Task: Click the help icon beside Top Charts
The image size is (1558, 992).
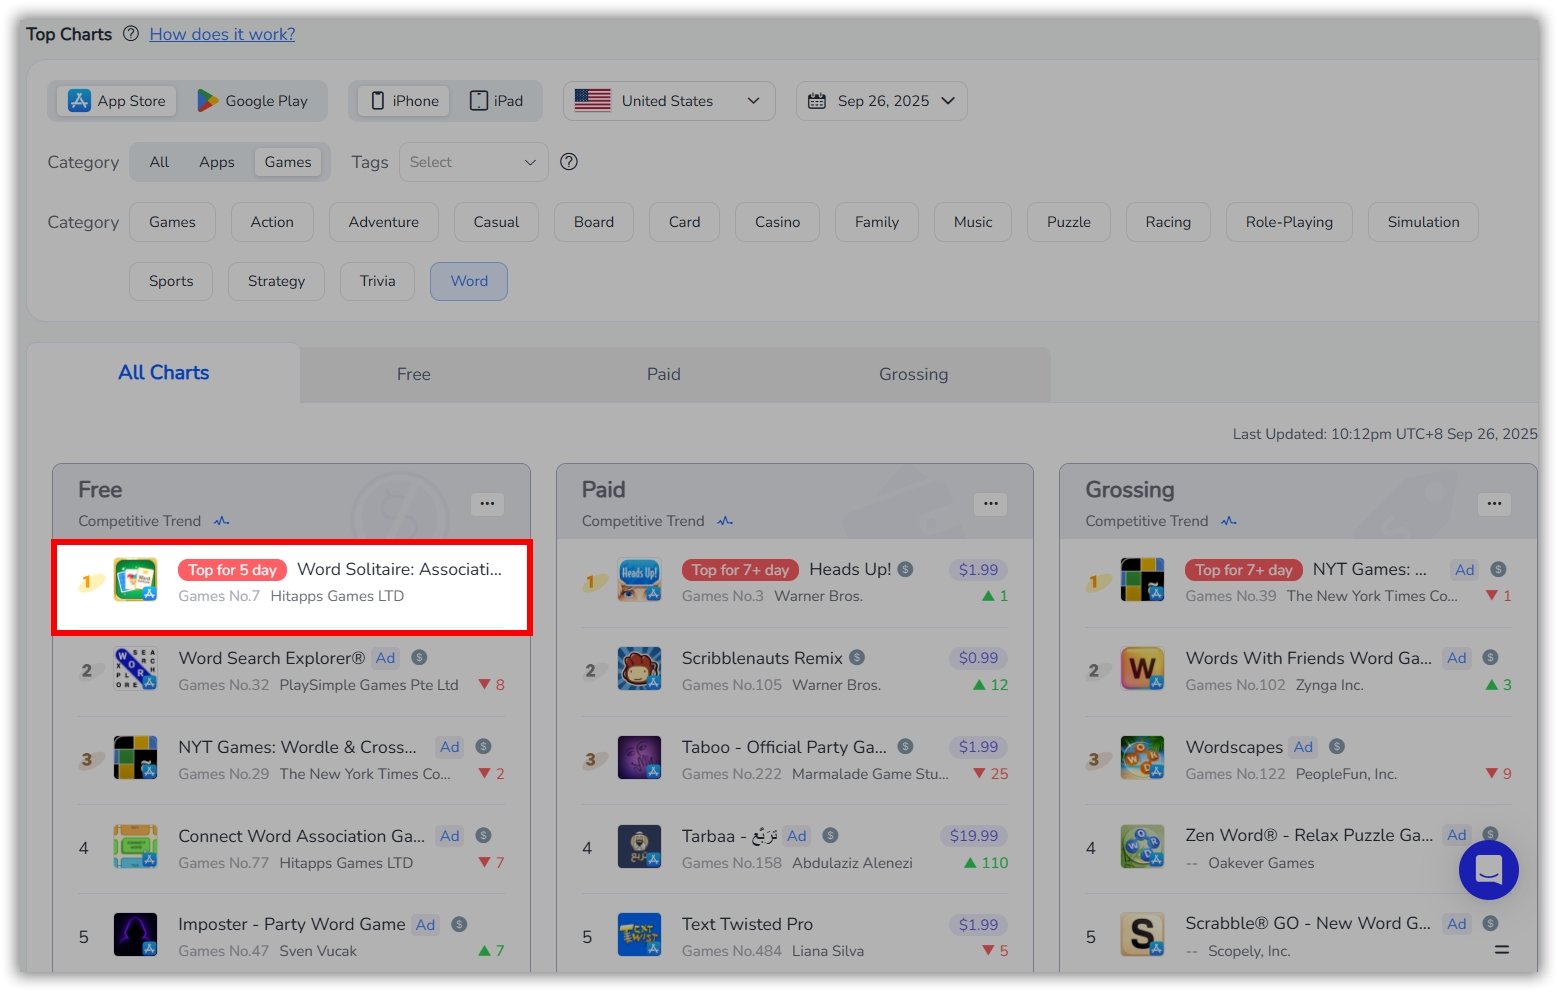Action: 131,34
